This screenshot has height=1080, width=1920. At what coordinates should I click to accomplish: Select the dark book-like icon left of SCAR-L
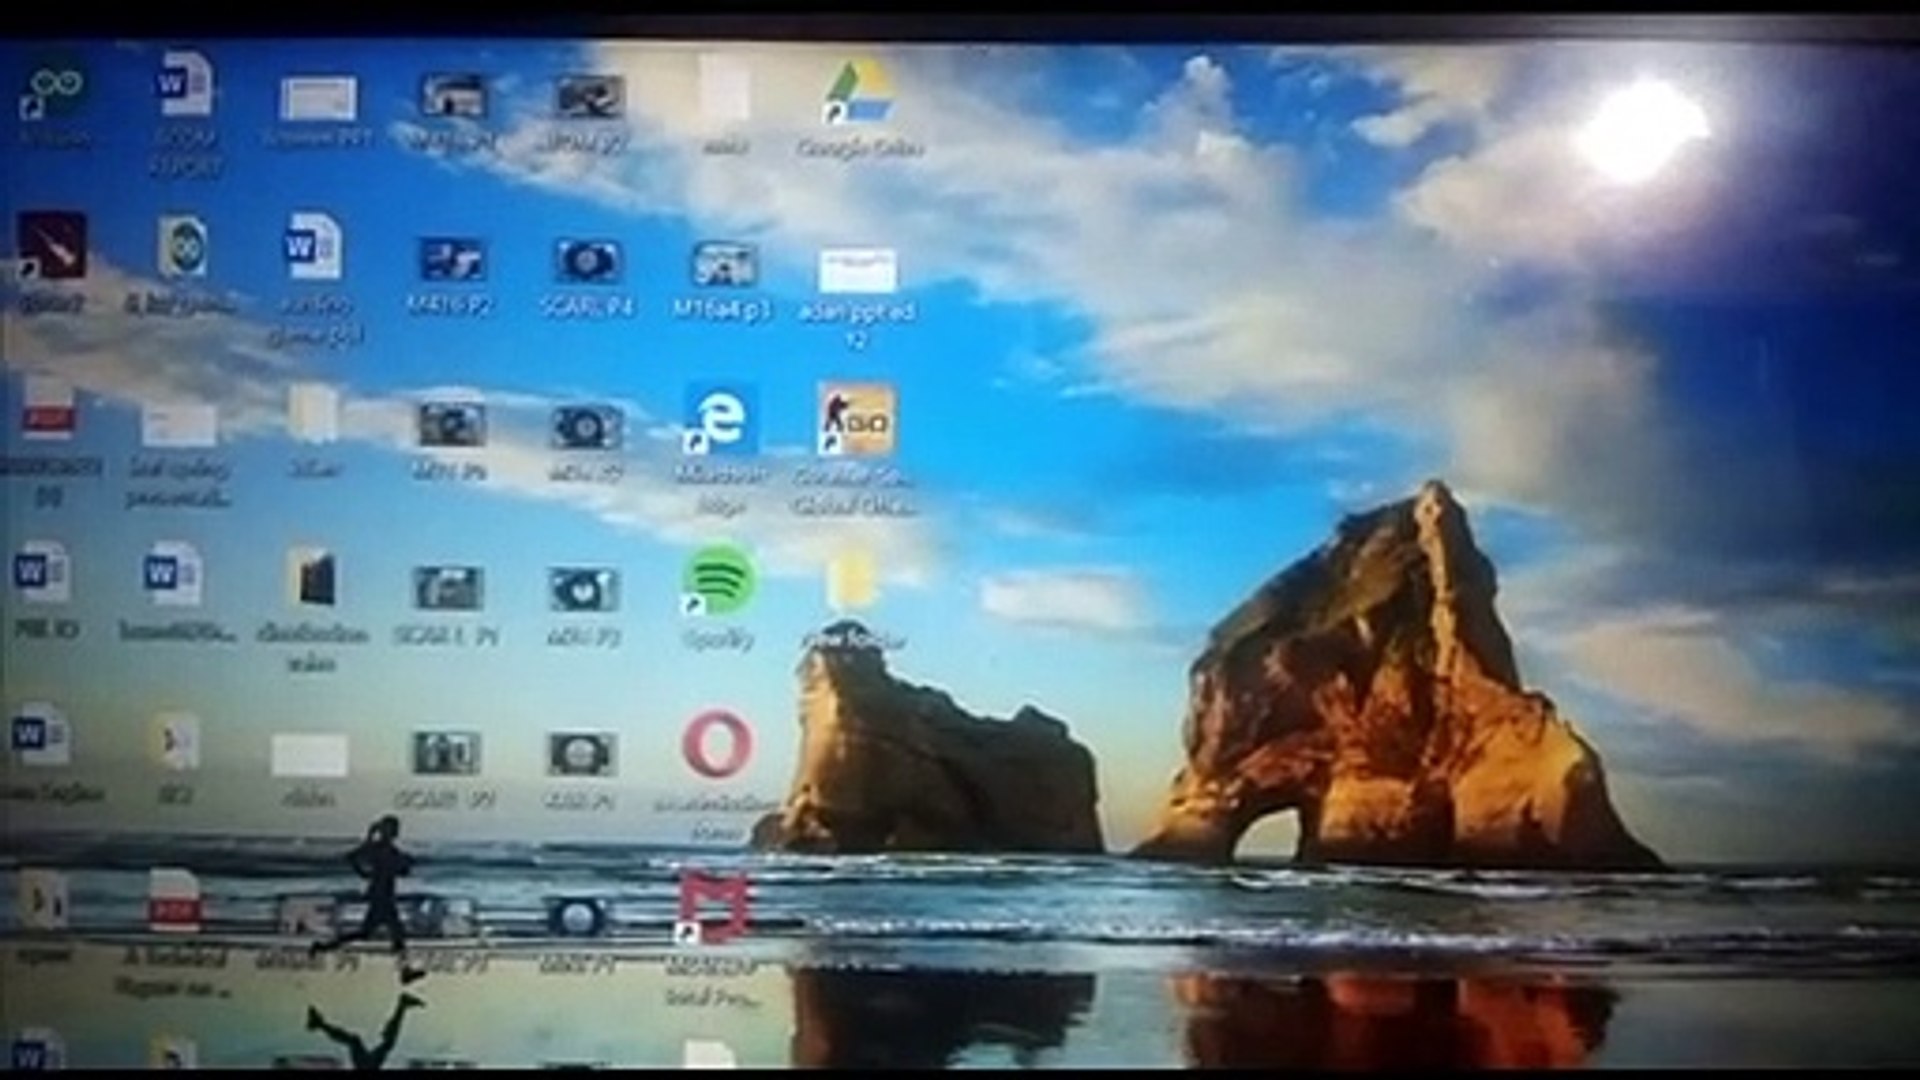(314, 578)
